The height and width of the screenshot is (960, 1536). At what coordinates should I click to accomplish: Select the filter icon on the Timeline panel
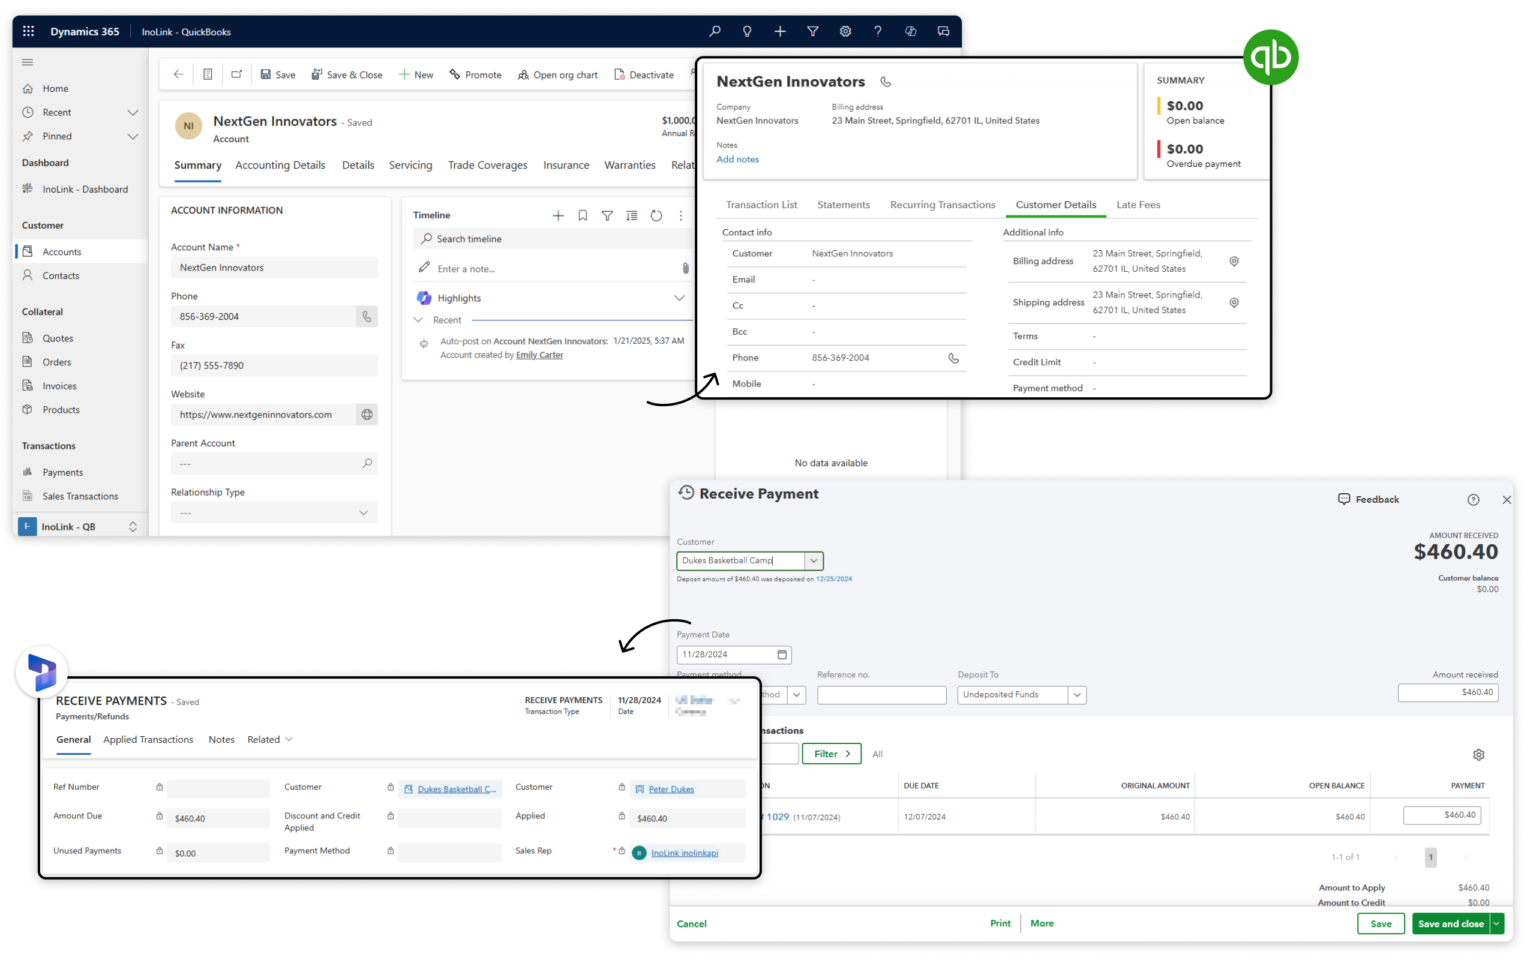click(x=607, y=215)
